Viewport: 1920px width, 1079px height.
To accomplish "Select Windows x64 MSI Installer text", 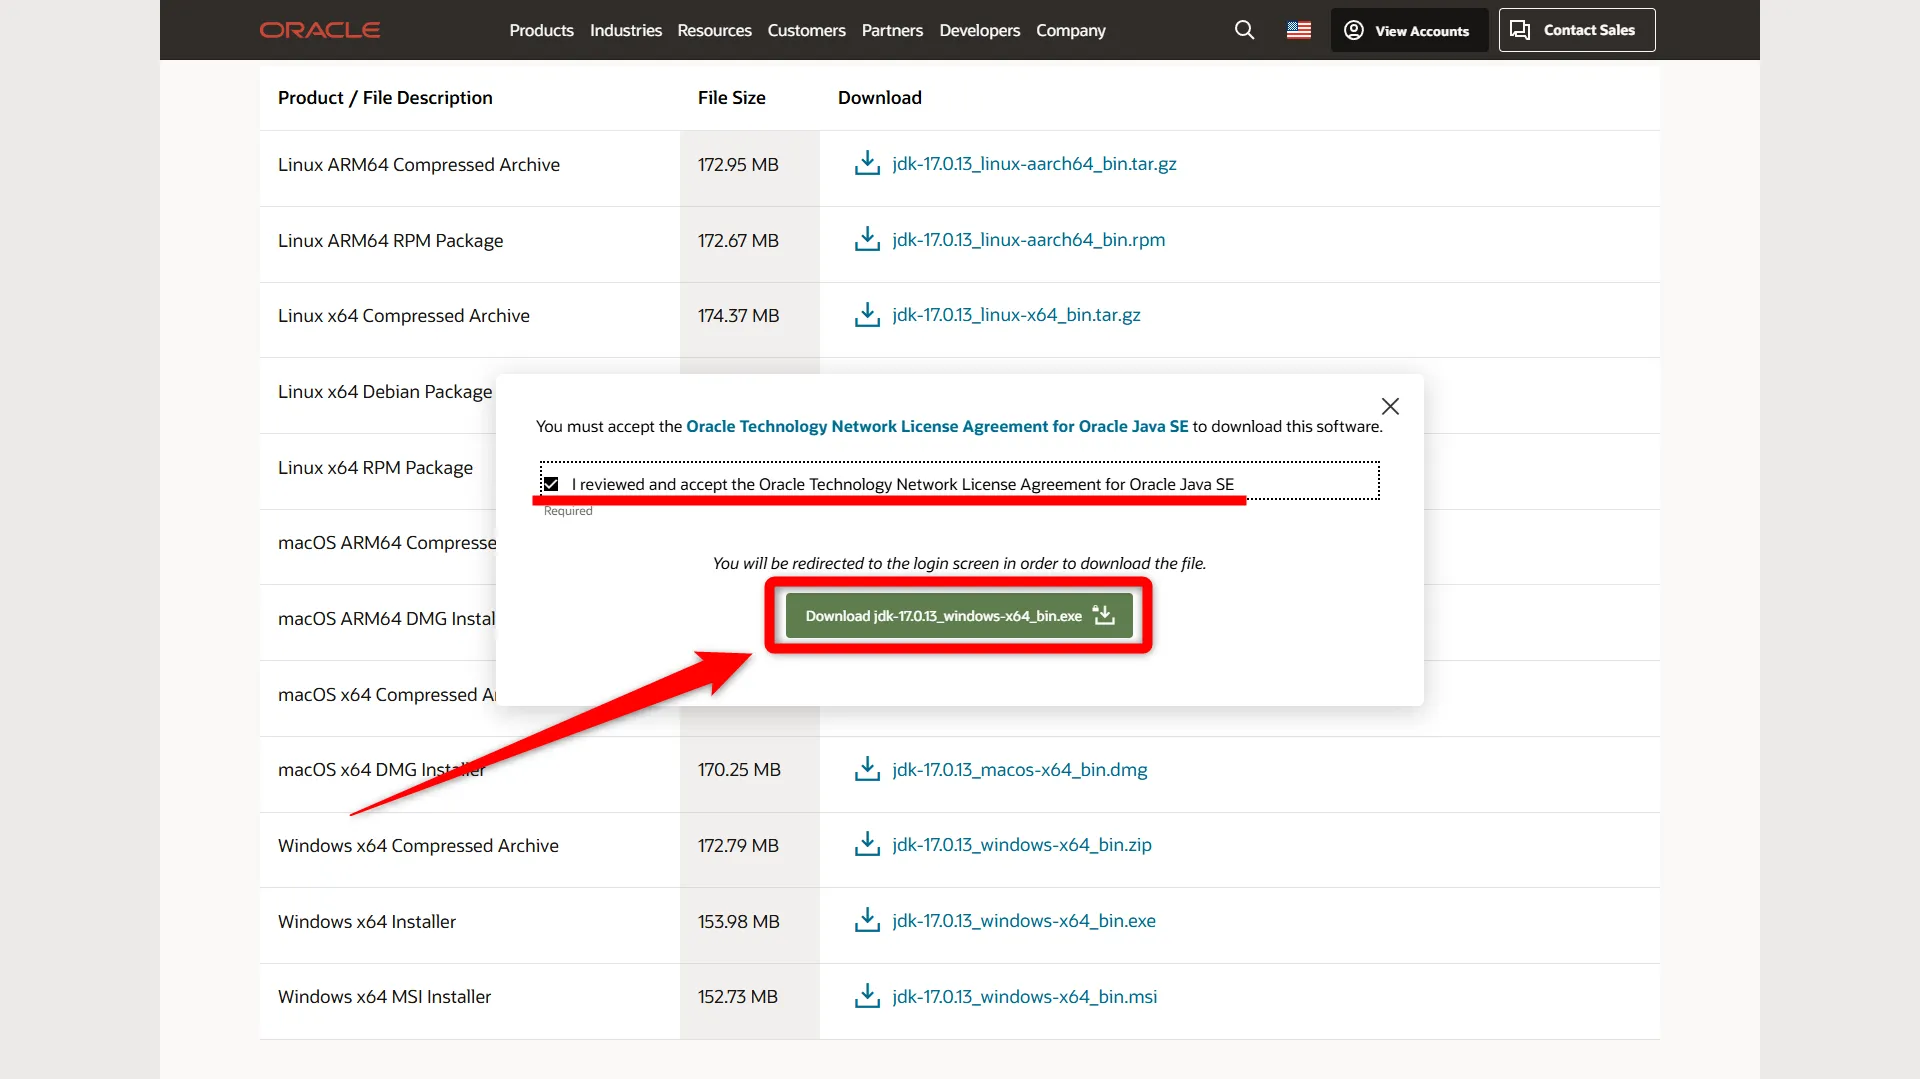I will pyautogui.click(x=385, y=997).
